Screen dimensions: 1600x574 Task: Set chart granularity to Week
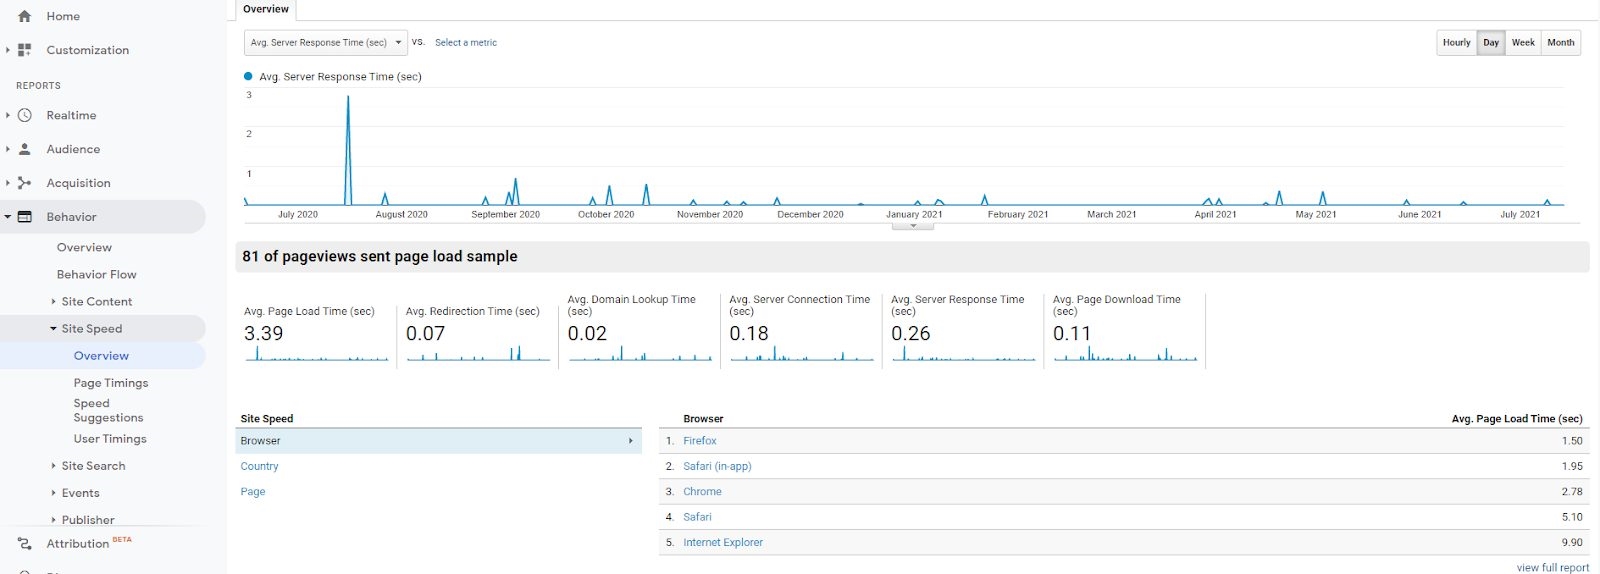point(1522,42)
